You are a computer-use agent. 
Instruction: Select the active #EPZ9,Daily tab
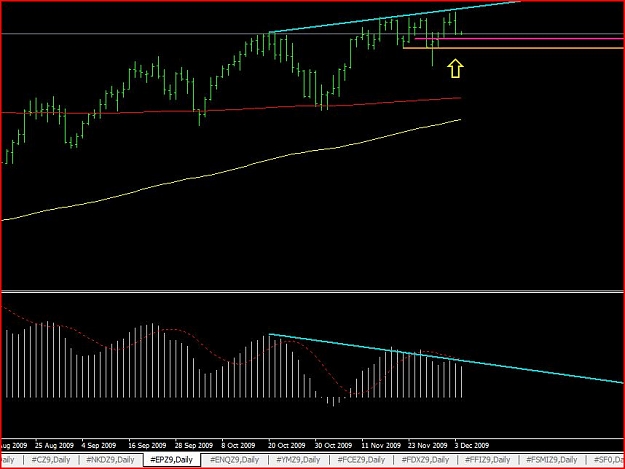[x=171, y=460]
